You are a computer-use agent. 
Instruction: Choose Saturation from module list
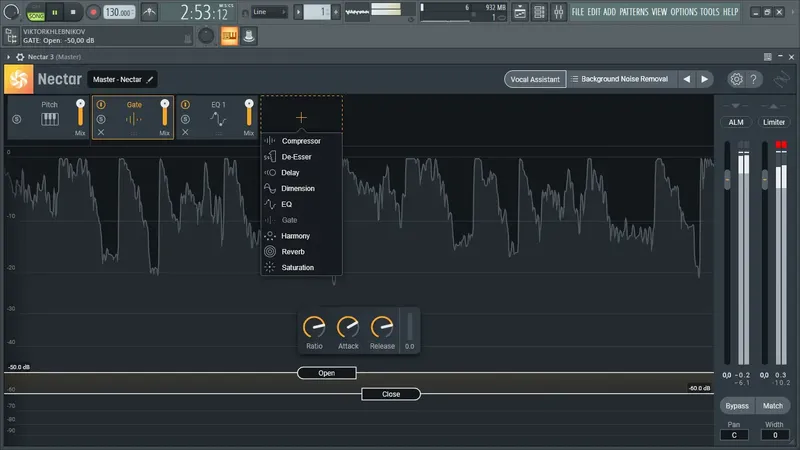(x=301, y=267)
